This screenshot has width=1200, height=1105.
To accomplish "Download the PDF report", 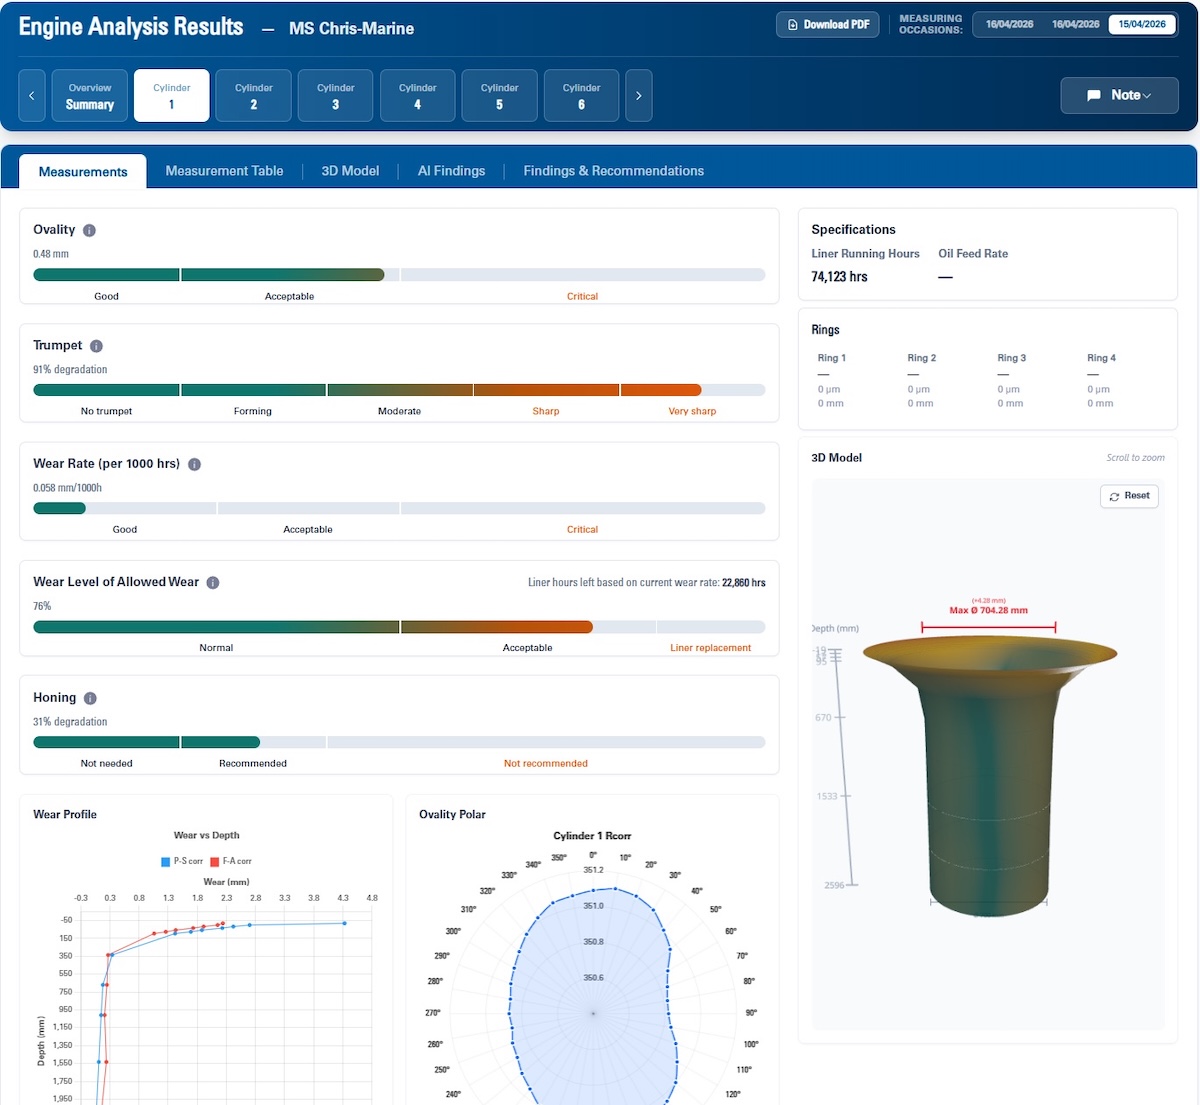I will (827, 24).
